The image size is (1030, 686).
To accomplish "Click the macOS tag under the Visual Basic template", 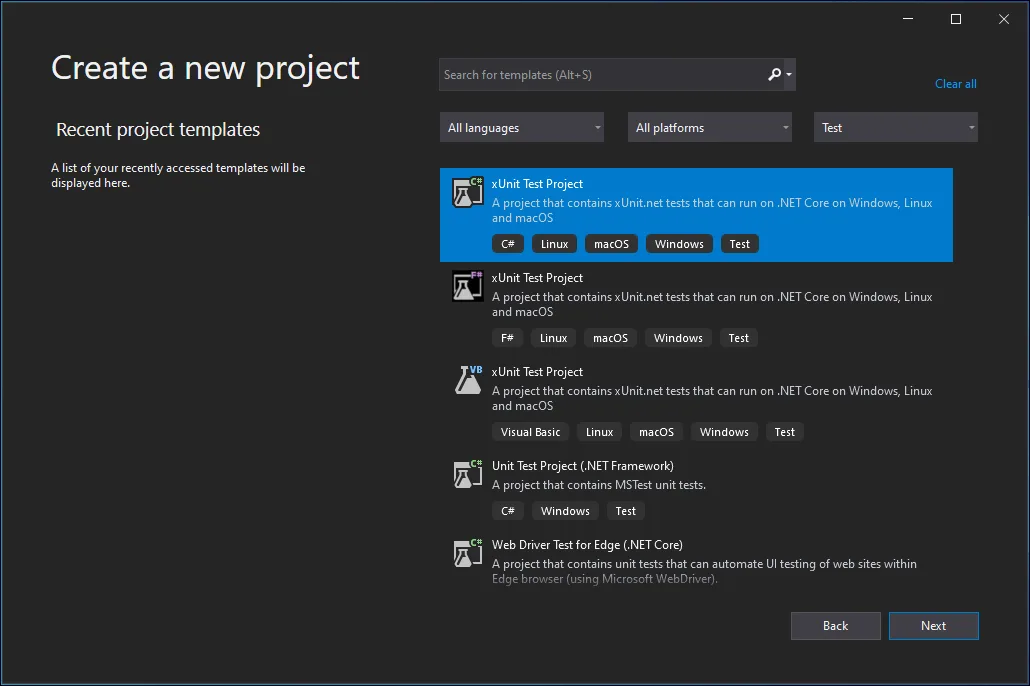I will click(x=656, y=431).
